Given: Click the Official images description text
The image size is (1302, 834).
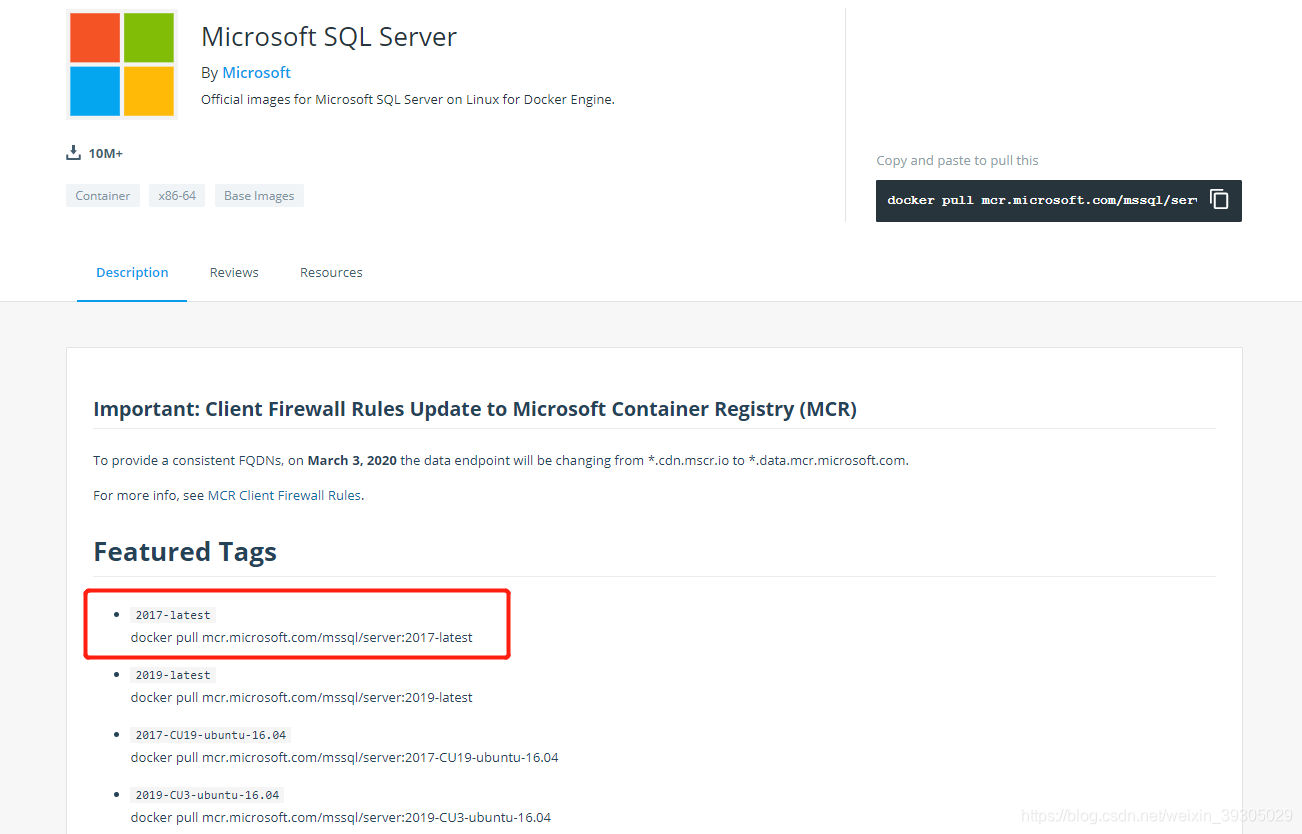Looking at the screenshot, I should point(408,99).
